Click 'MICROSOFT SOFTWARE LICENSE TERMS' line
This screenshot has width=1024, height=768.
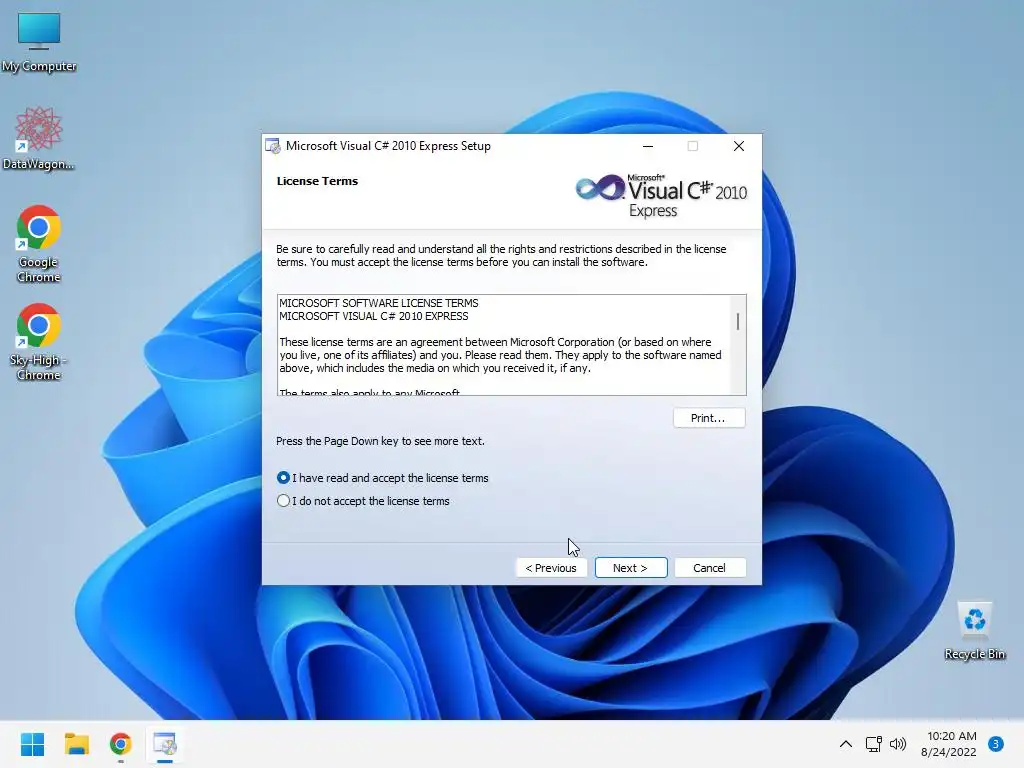click(379, 303)
